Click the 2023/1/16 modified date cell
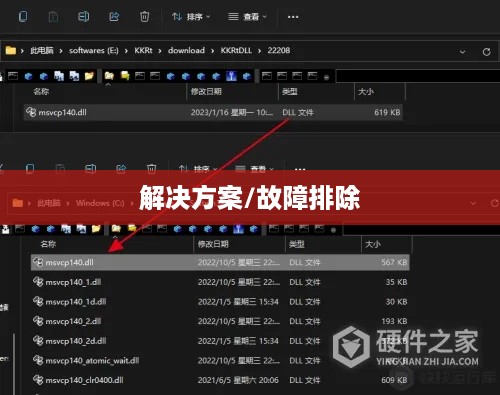The height and width of the screenshot is (395, 500). pyautogui.click(x=232, y=112)
